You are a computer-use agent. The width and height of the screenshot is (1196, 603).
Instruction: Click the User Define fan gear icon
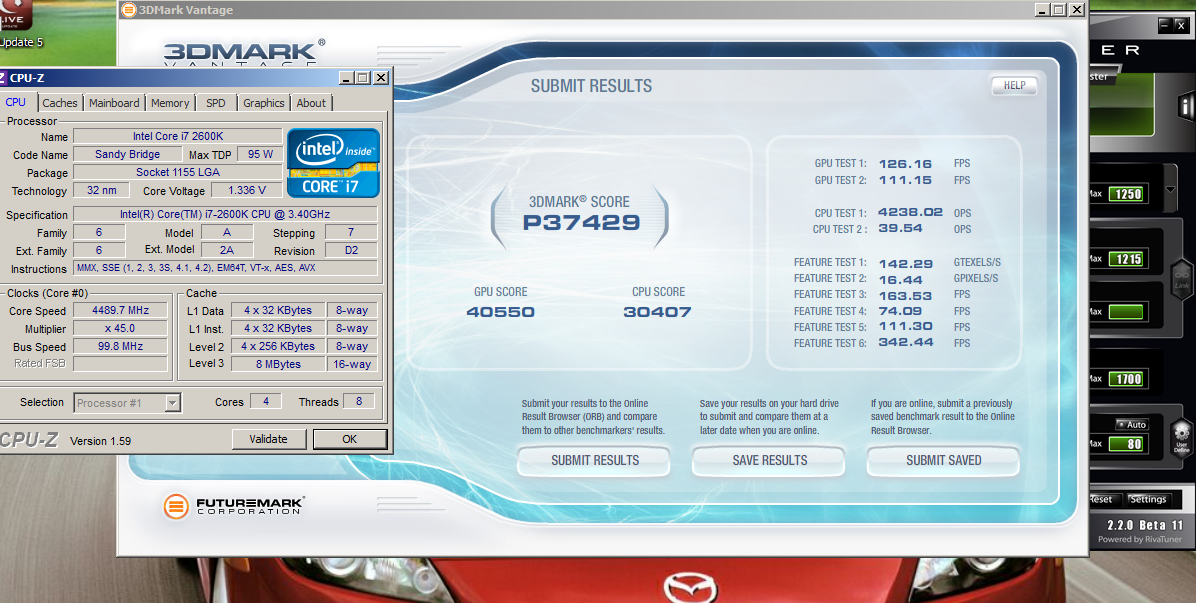pyautogui.click(x=1182, y=438)
